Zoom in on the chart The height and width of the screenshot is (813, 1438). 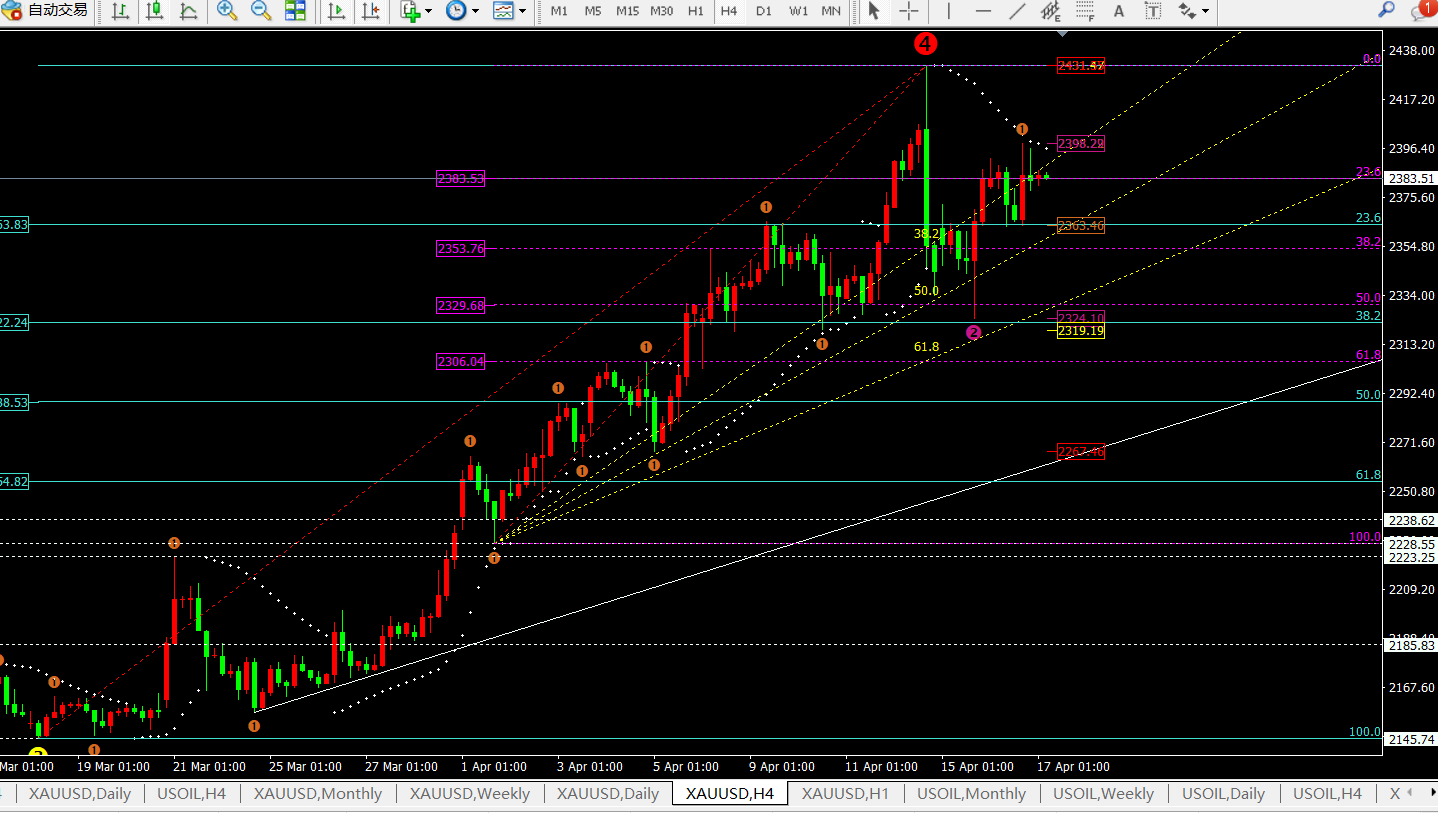pyautogui.click(x=227, y=11)
